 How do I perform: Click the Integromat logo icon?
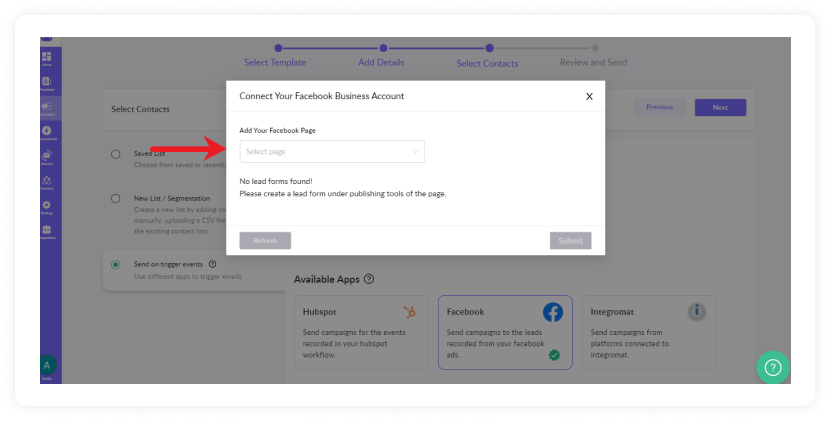[x=697, y=311]
